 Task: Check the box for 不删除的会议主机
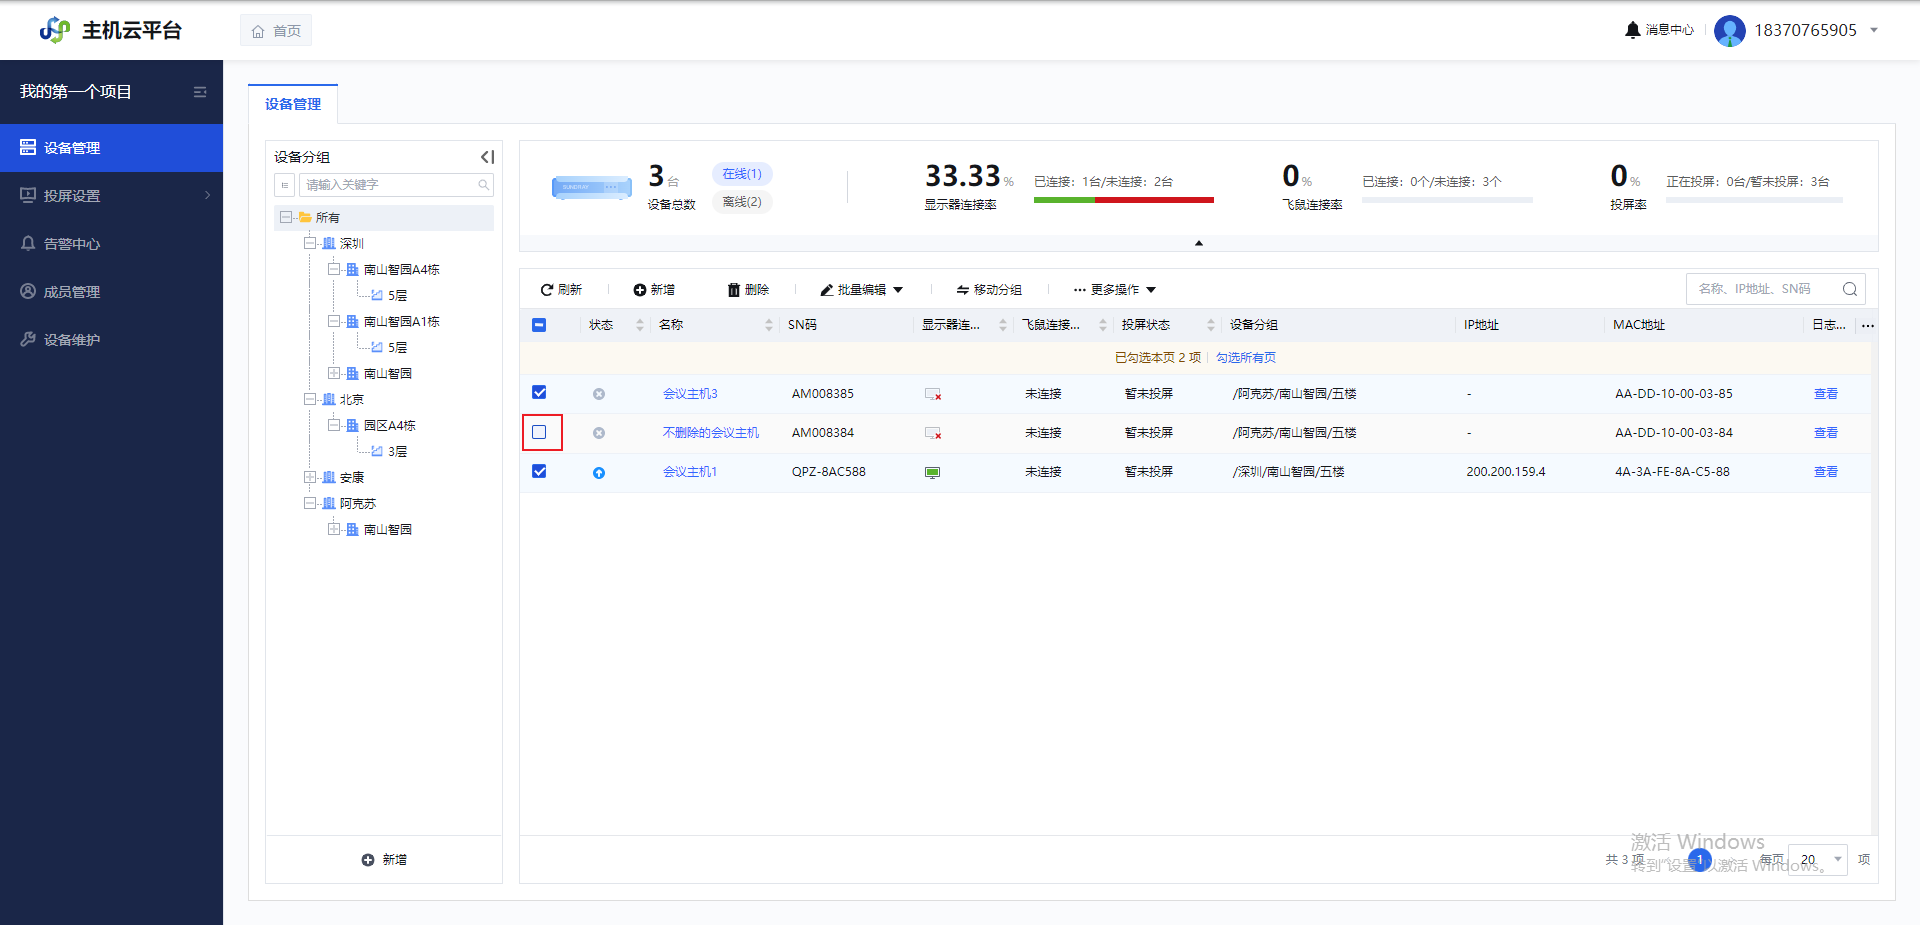tap(540, 433)
